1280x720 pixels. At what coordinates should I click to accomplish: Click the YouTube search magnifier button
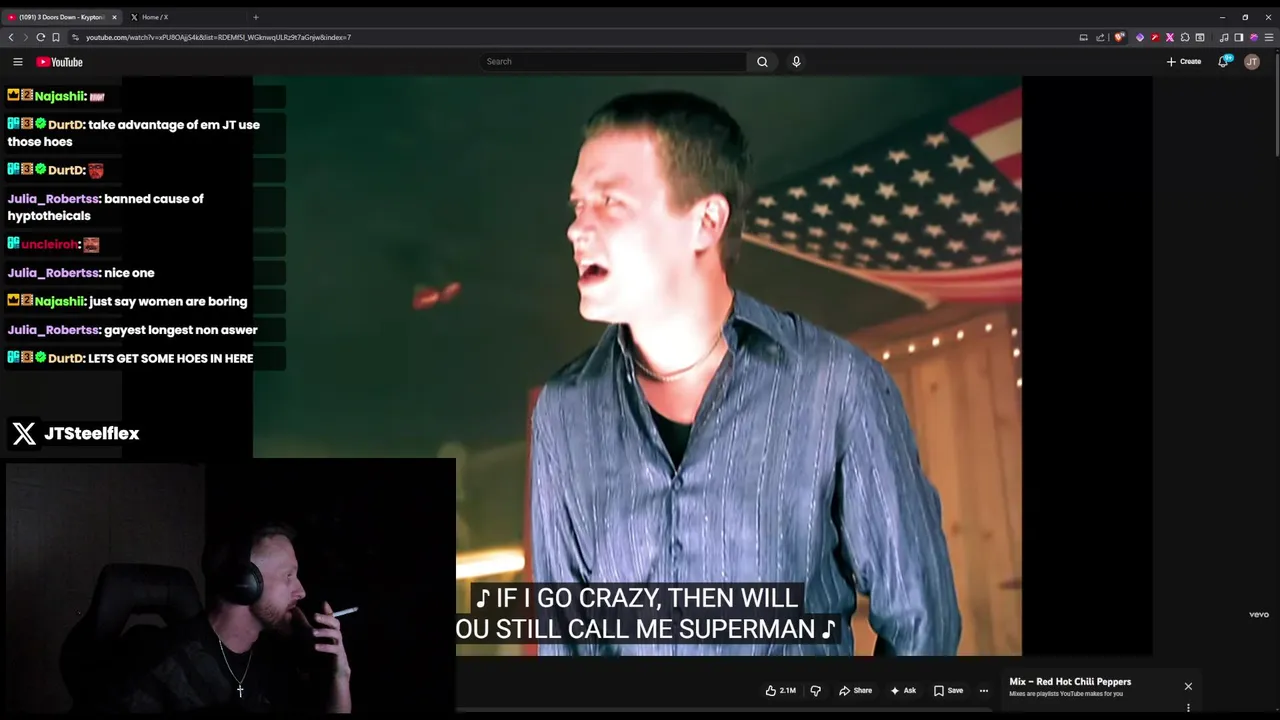[762, 62]
